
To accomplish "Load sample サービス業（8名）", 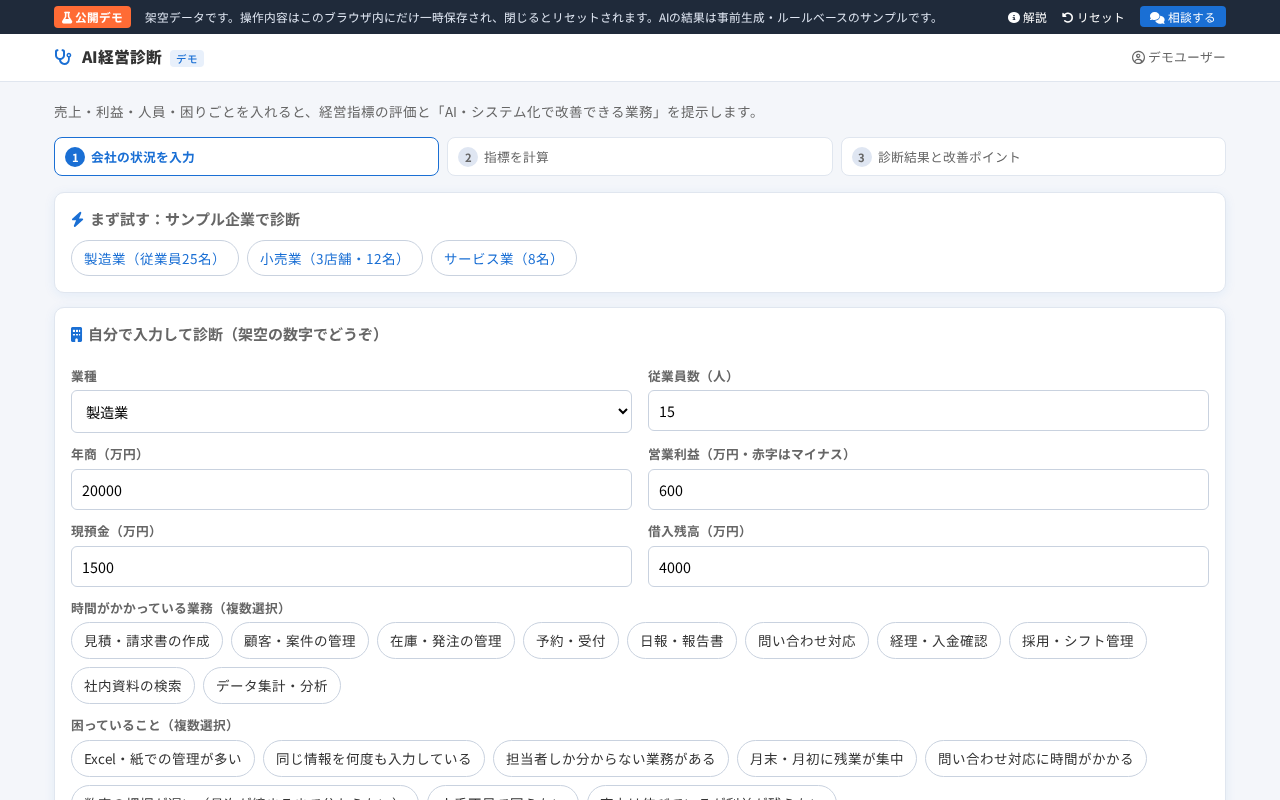I will pyautogui.click(x=504, y=258).
